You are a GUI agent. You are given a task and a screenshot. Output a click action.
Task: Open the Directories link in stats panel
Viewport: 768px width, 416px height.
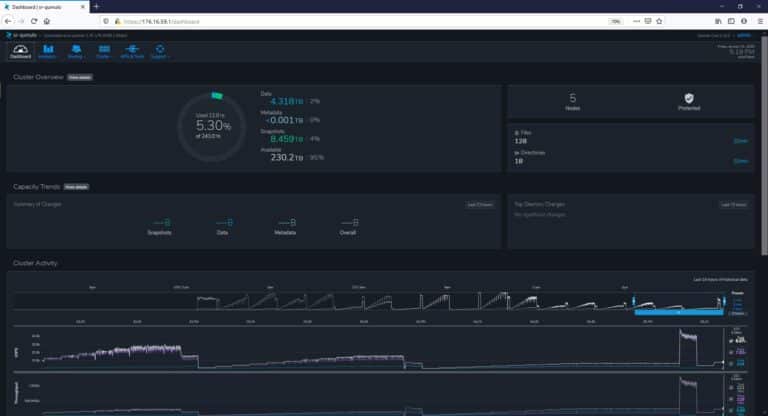(x=741, y=161)
